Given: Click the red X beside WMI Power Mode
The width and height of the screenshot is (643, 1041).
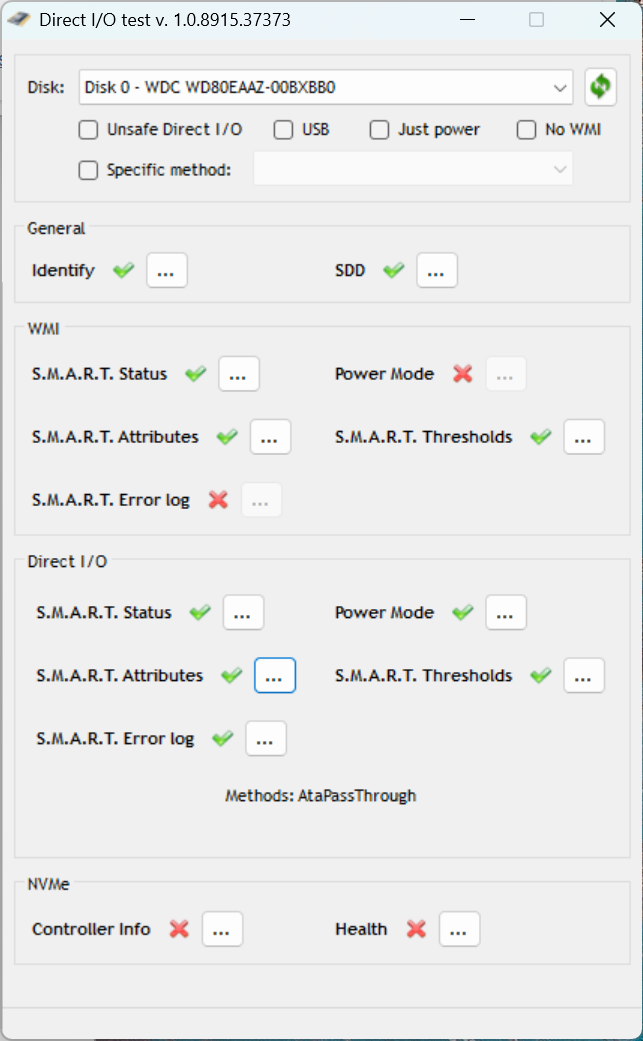Looking at the screenshot, I should pos(463,374).
